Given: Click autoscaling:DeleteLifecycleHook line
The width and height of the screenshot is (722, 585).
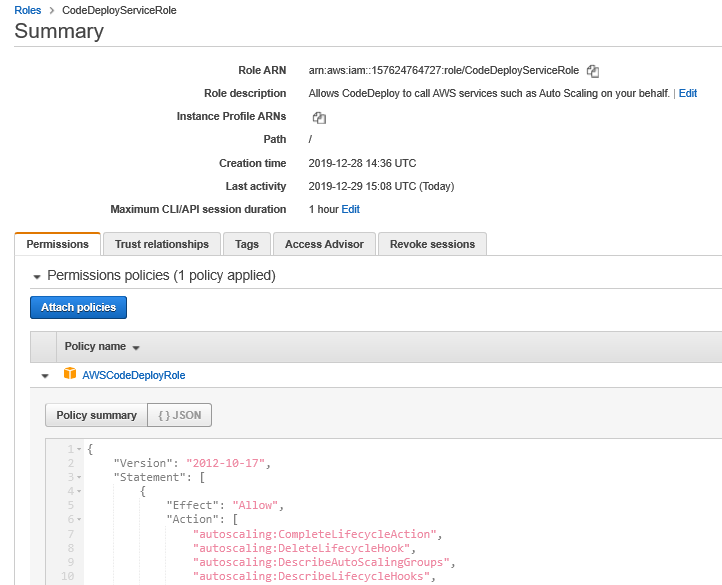Looking at the screenshot, I should tap(302, 548).
